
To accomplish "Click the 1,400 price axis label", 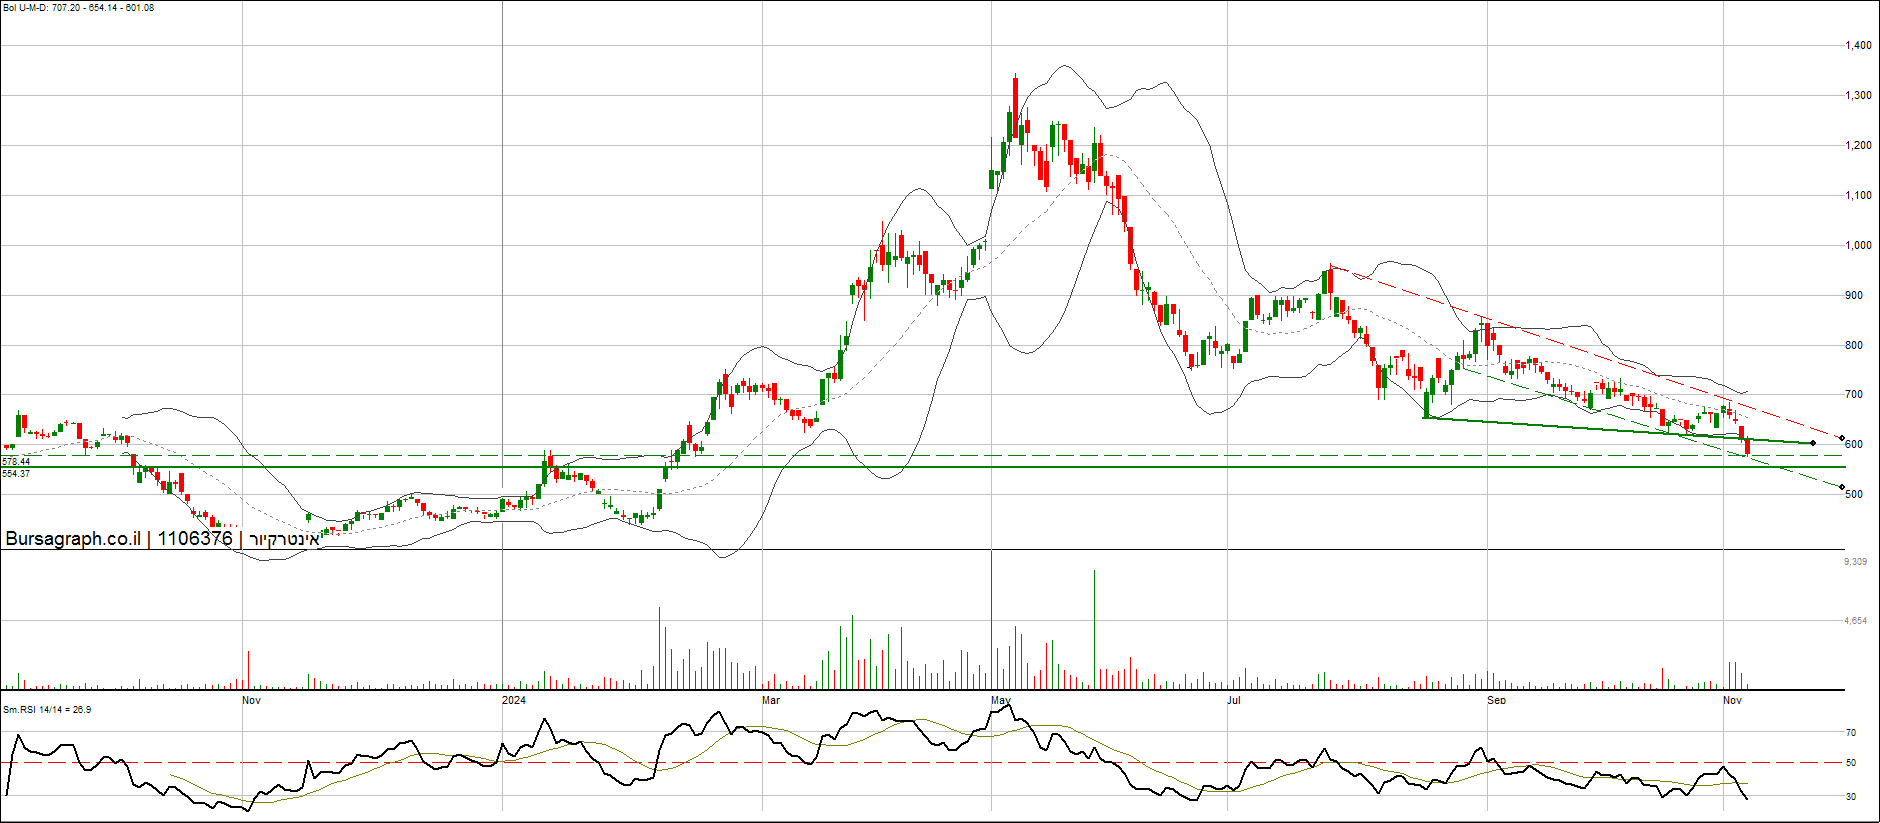I will (x=1858, y=46).
